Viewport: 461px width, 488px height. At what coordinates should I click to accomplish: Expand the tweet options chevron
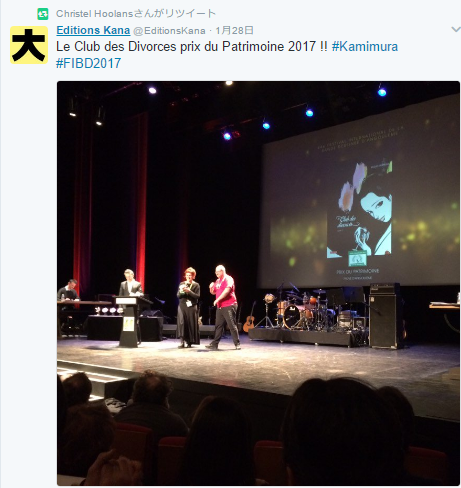coord(456,29)
